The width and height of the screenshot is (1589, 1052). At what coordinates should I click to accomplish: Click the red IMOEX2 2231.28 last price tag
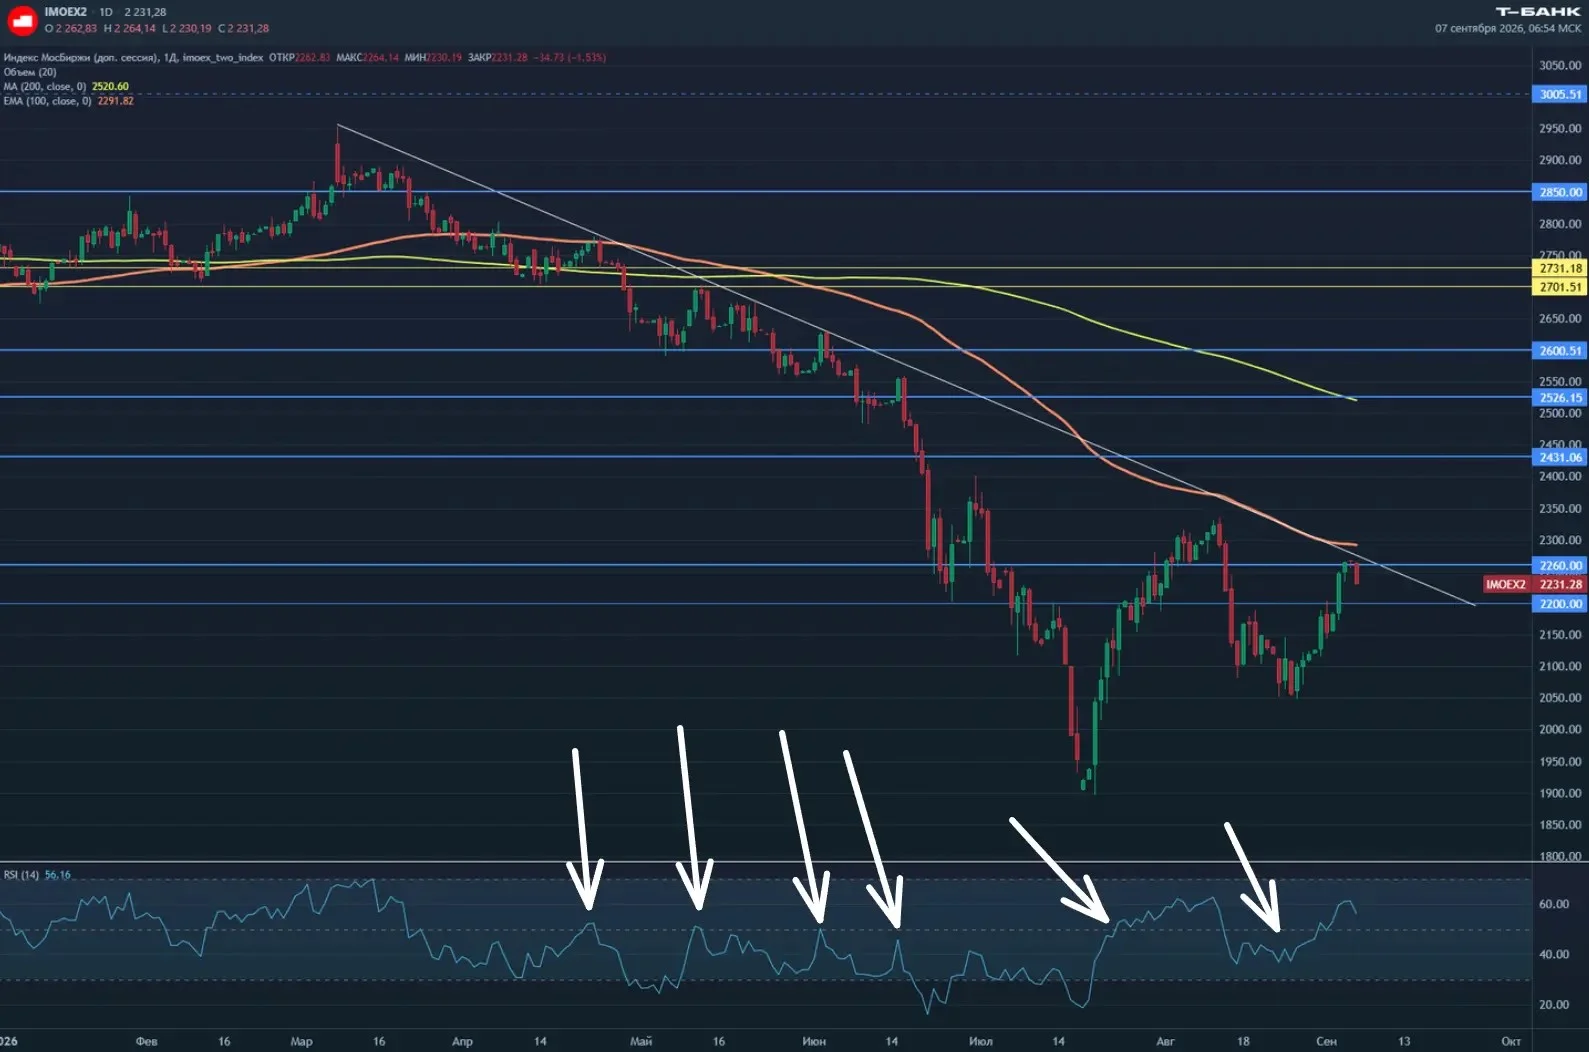[1535, 585]
